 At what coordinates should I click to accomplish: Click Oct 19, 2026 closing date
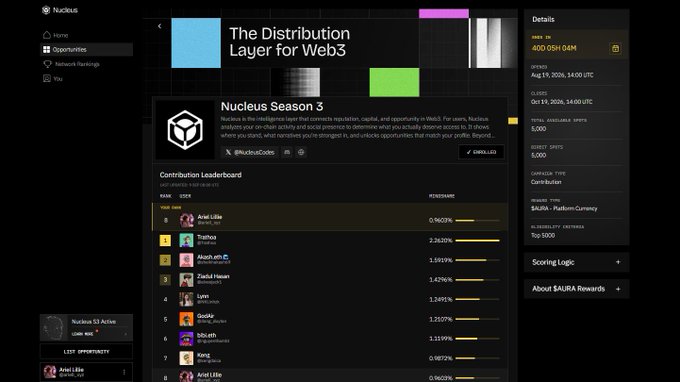pyautogui.click(x=562, y=102)
